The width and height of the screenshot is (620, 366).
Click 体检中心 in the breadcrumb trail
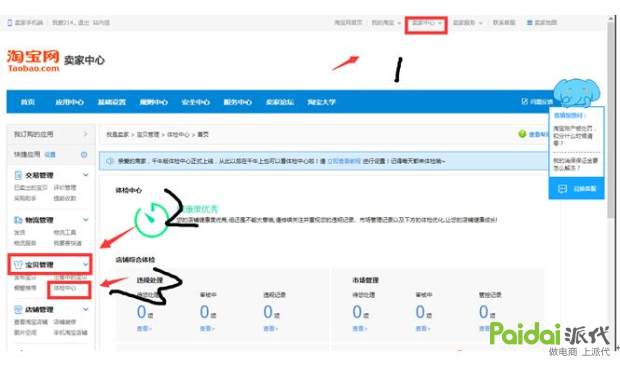coord(178,135)
